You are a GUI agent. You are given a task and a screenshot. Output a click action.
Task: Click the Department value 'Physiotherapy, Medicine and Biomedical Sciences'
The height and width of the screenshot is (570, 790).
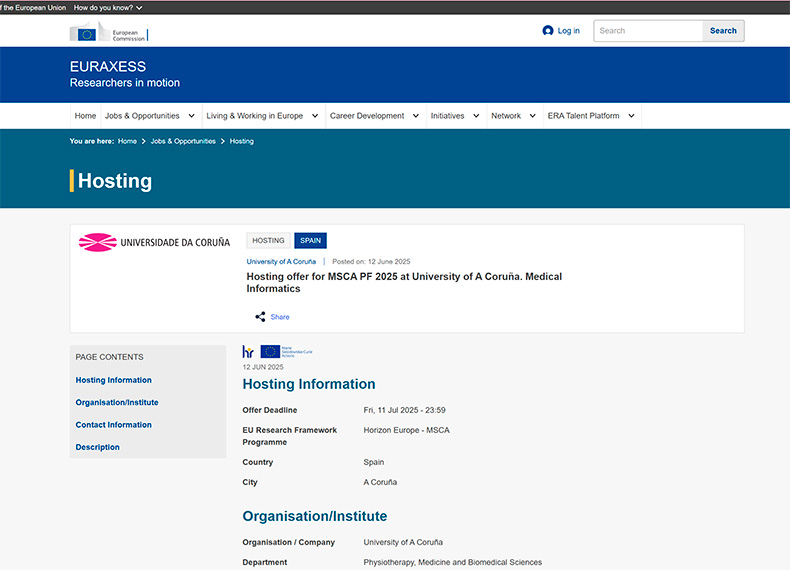(453, 562)
